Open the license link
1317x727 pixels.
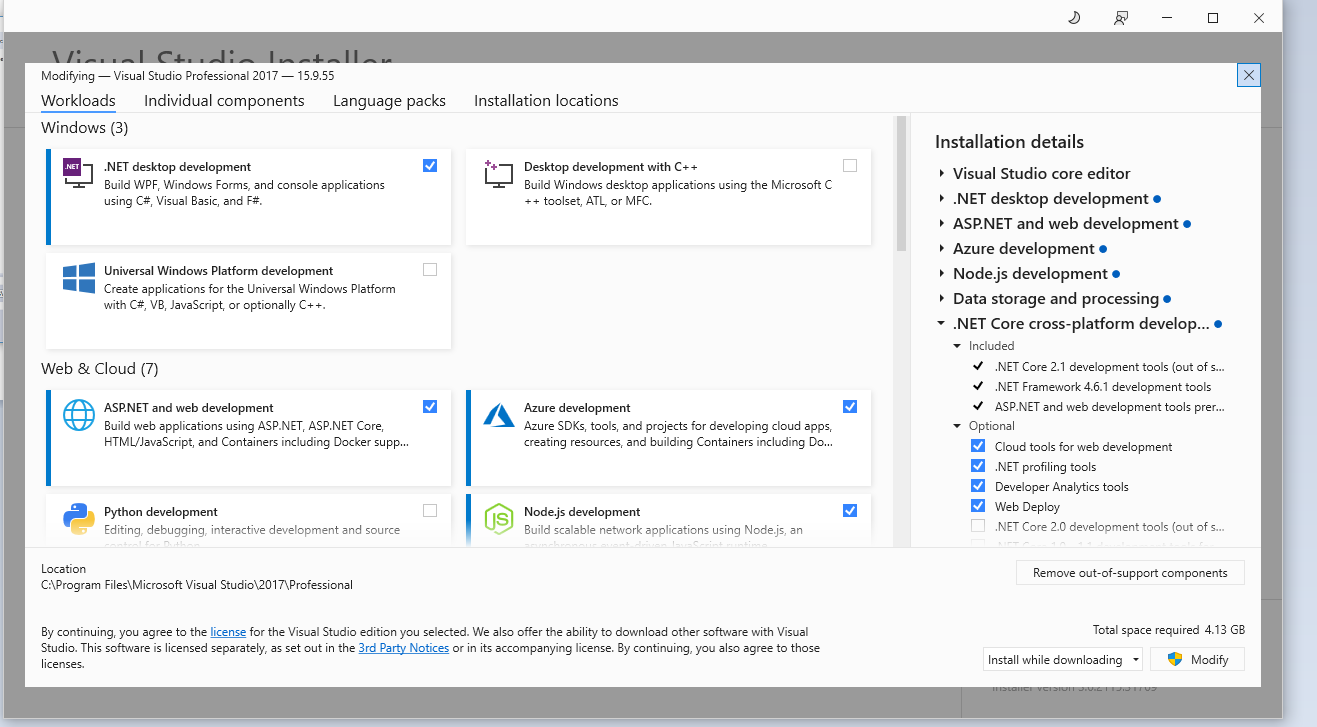(228, 632)
